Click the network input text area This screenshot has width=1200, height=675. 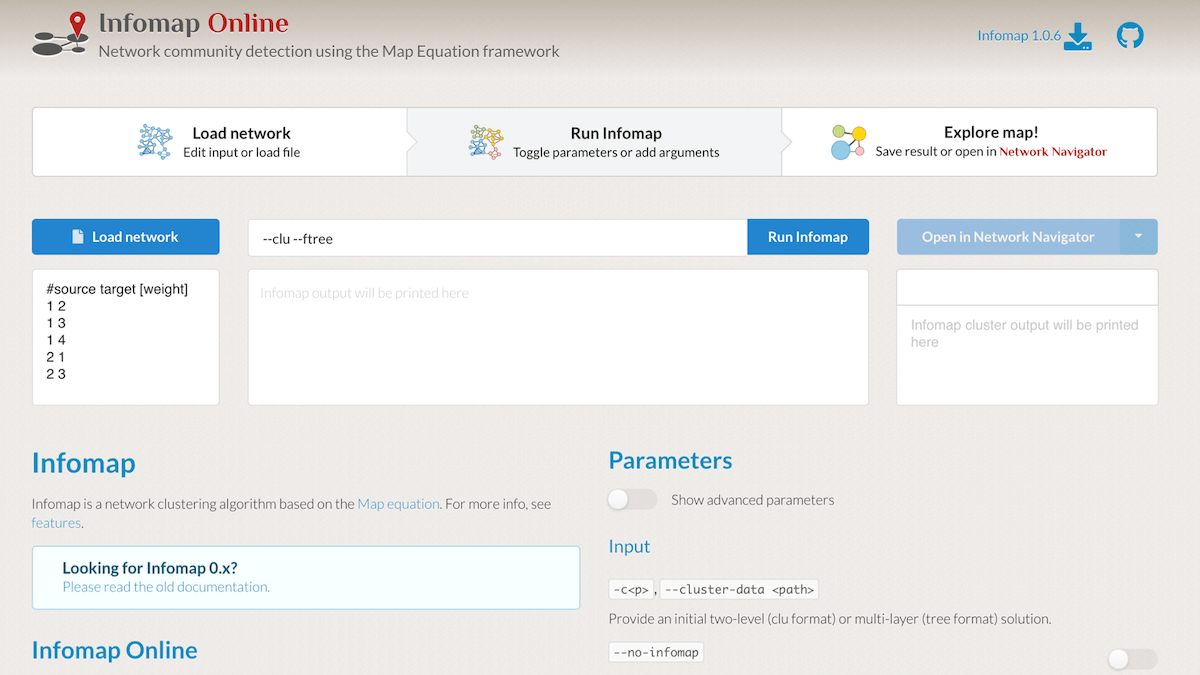click(126, 337)
